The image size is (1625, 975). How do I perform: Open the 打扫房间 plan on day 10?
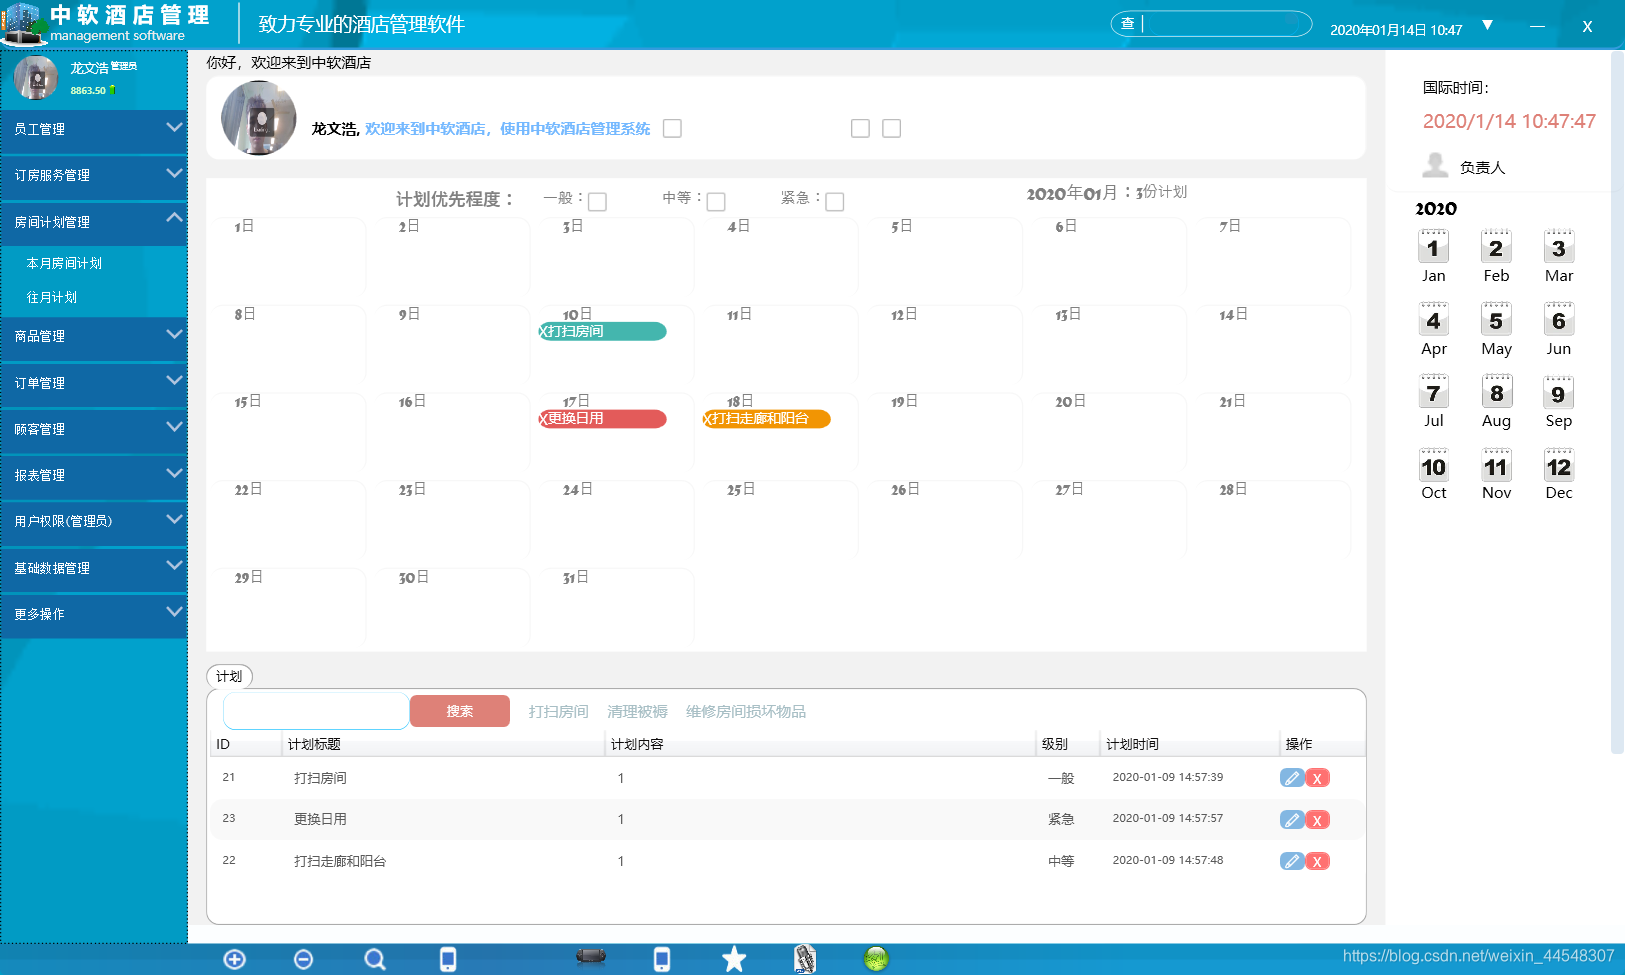click(x=602, y=331)
